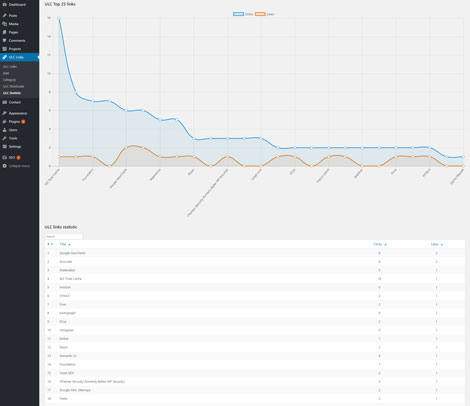Viewport: 470px width, 406px height.
Task: Open the Settings menu link
Action: pyautogui.click(x=15, y=146)
